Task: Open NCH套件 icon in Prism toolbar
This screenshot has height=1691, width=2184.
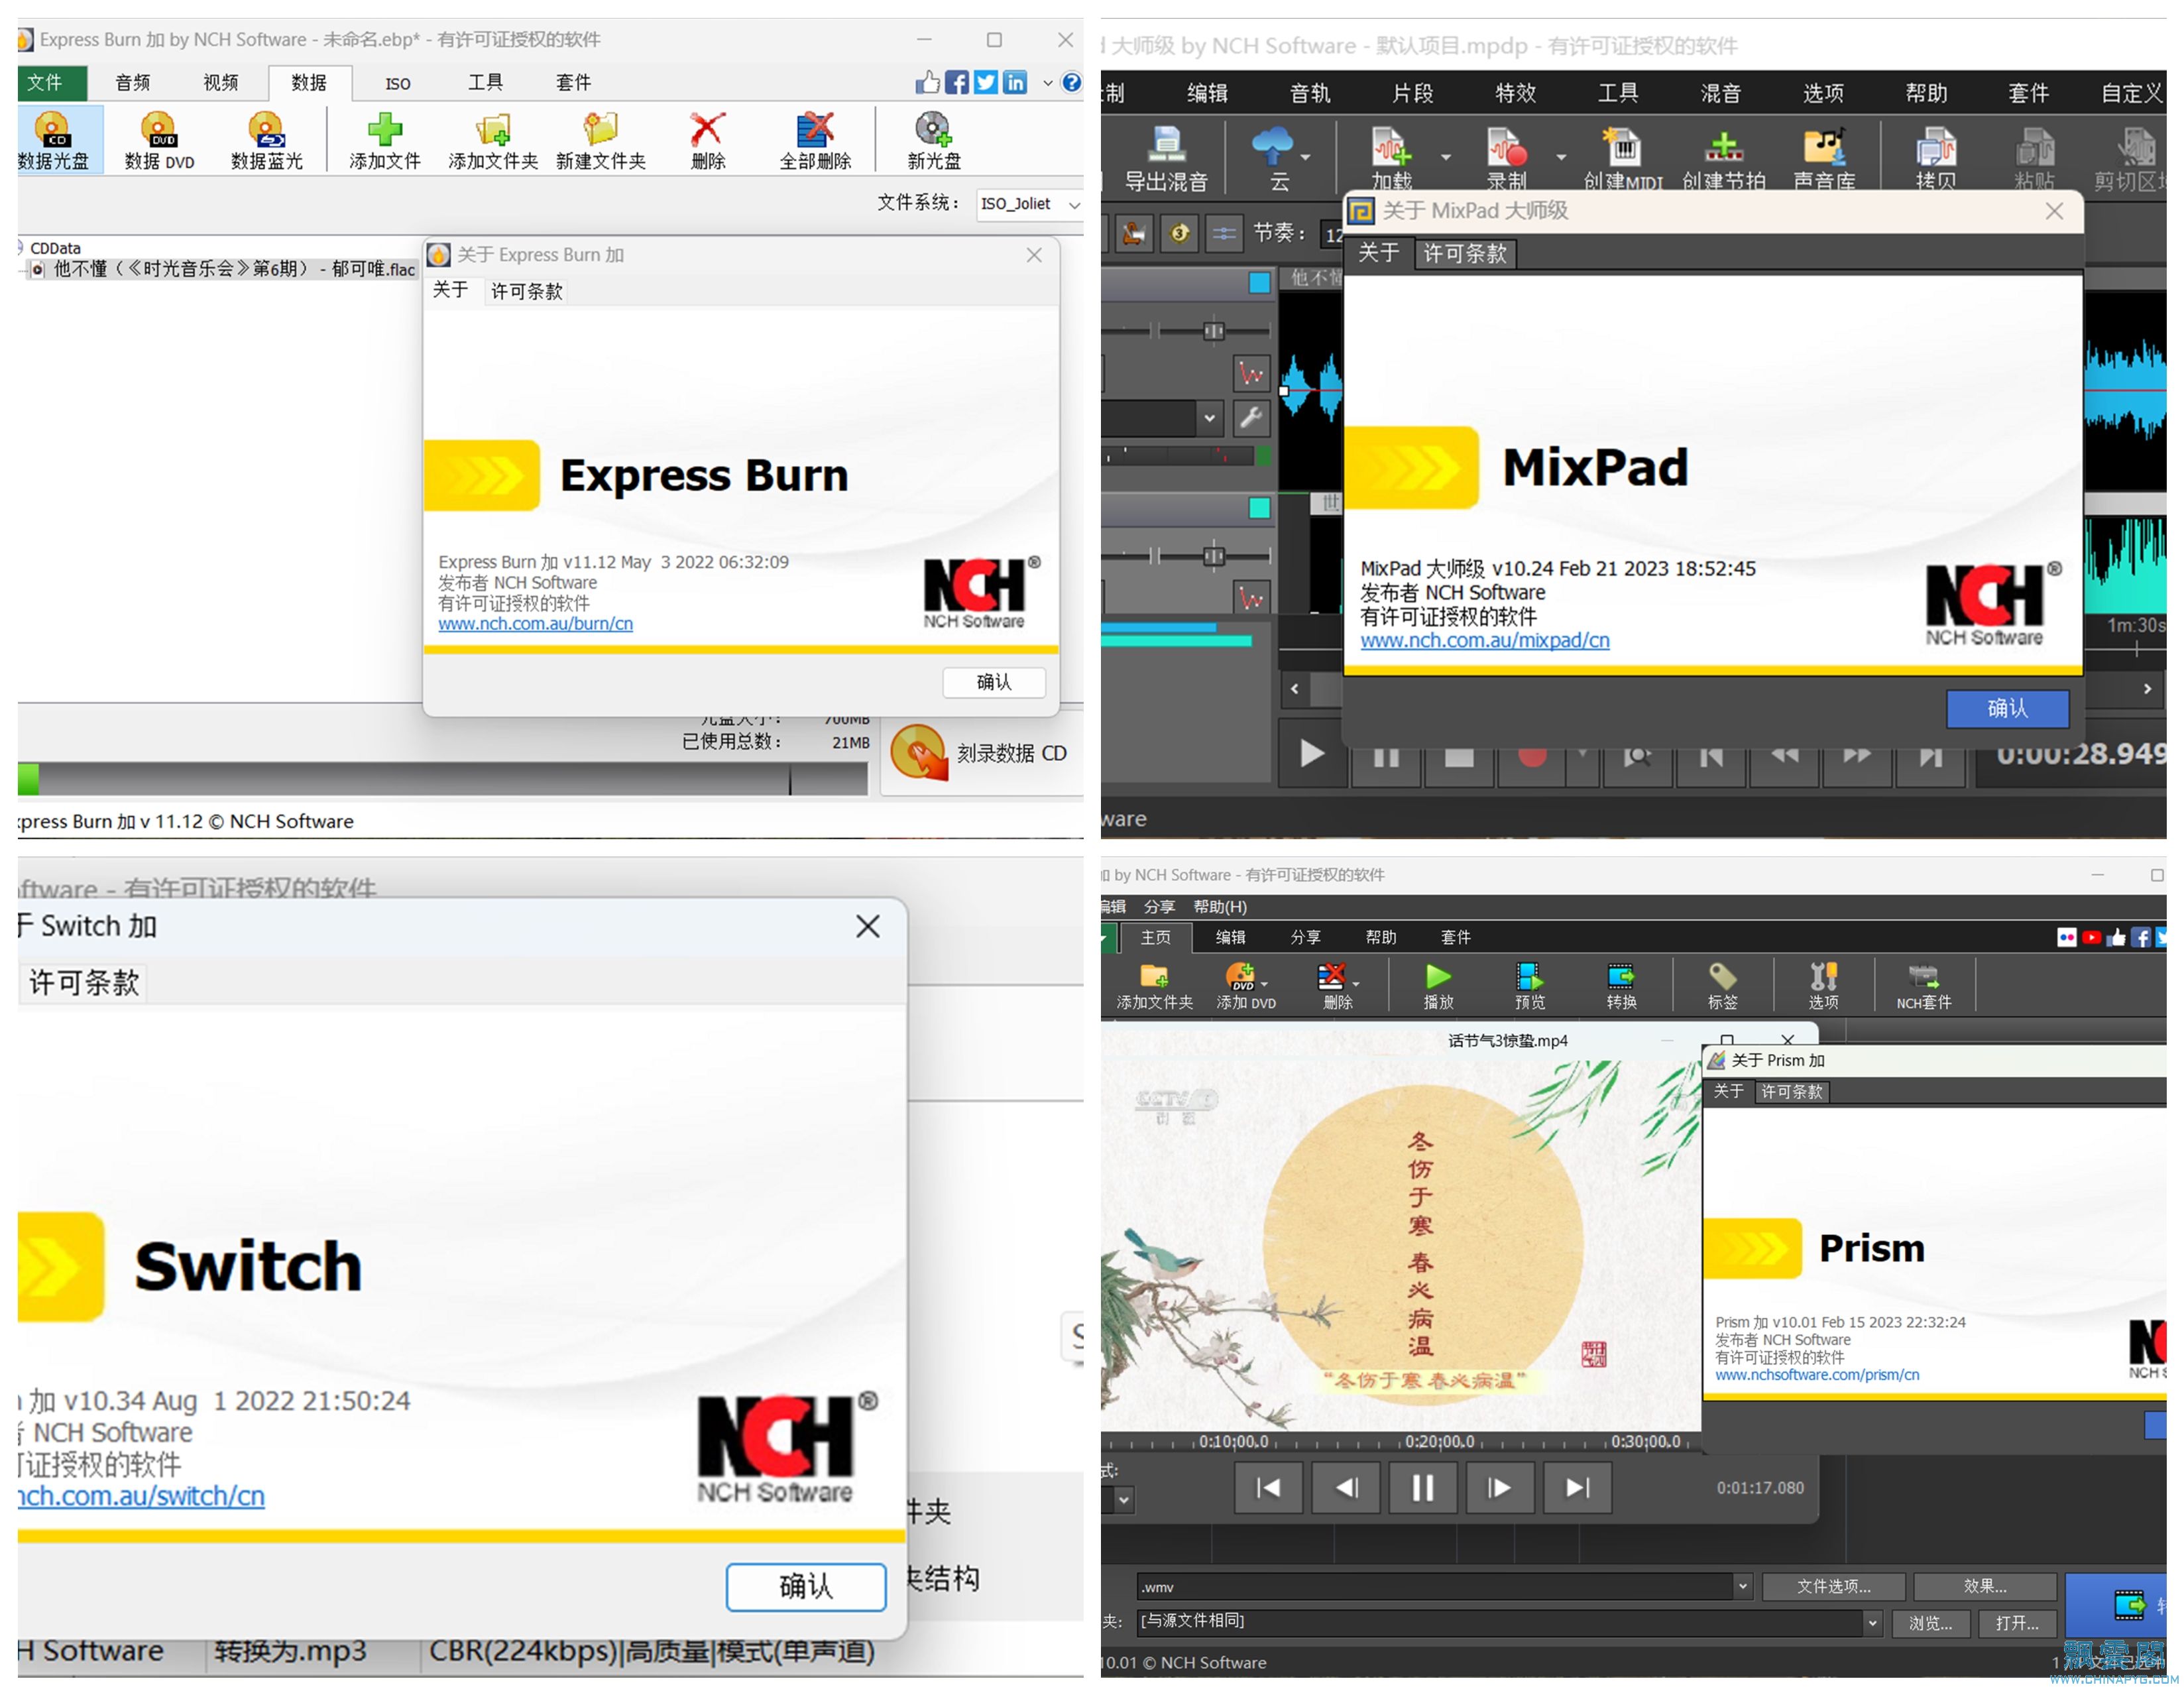Action: click(x=1923, y=986)
